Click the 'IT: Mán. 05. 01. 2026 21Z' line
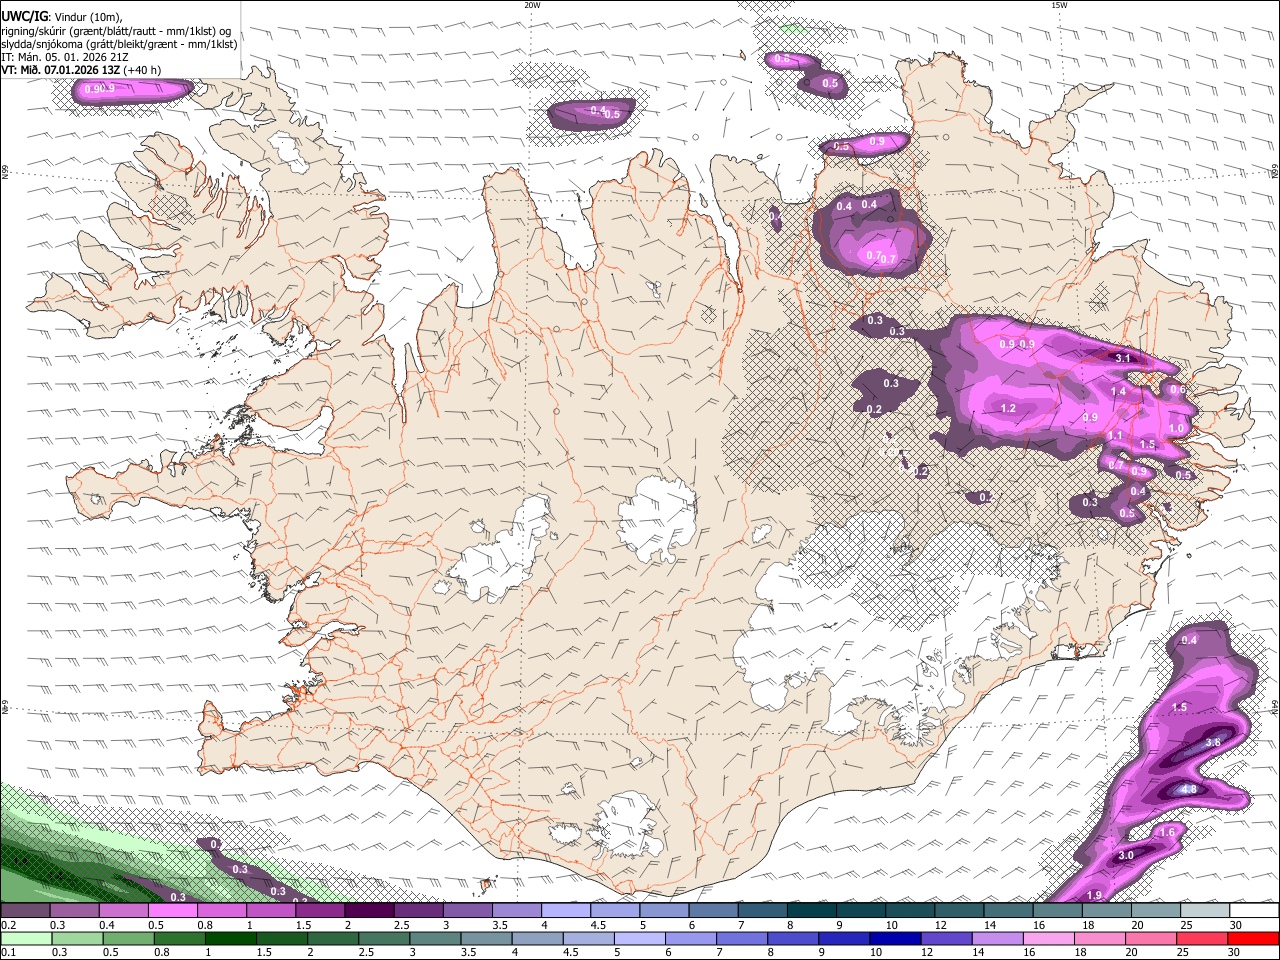The width and height of the screenshot is (1280, 960). coord(65,57)
